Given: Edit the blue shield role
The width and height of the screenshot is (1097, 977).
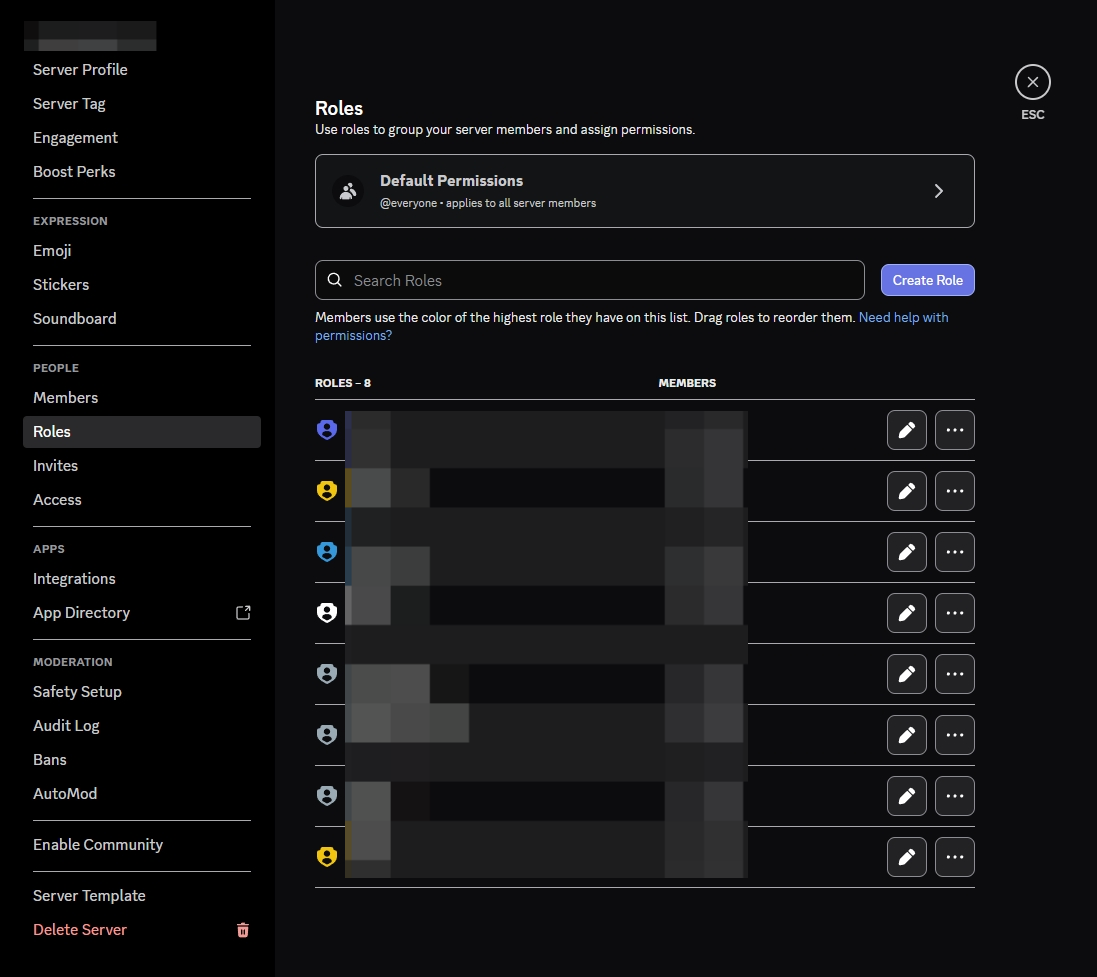Looking at the screenshot, I should coord(907,551).
